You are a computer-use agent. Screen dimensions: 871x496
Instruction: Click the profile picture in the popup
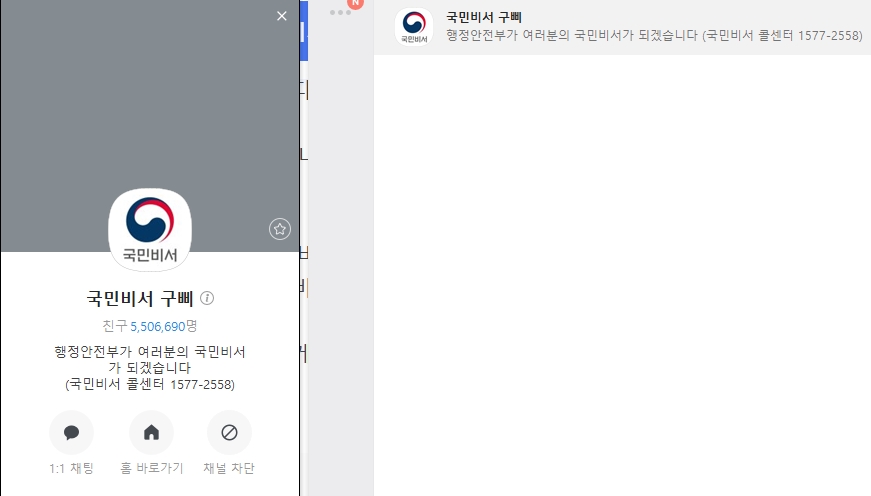pos(150,229)
